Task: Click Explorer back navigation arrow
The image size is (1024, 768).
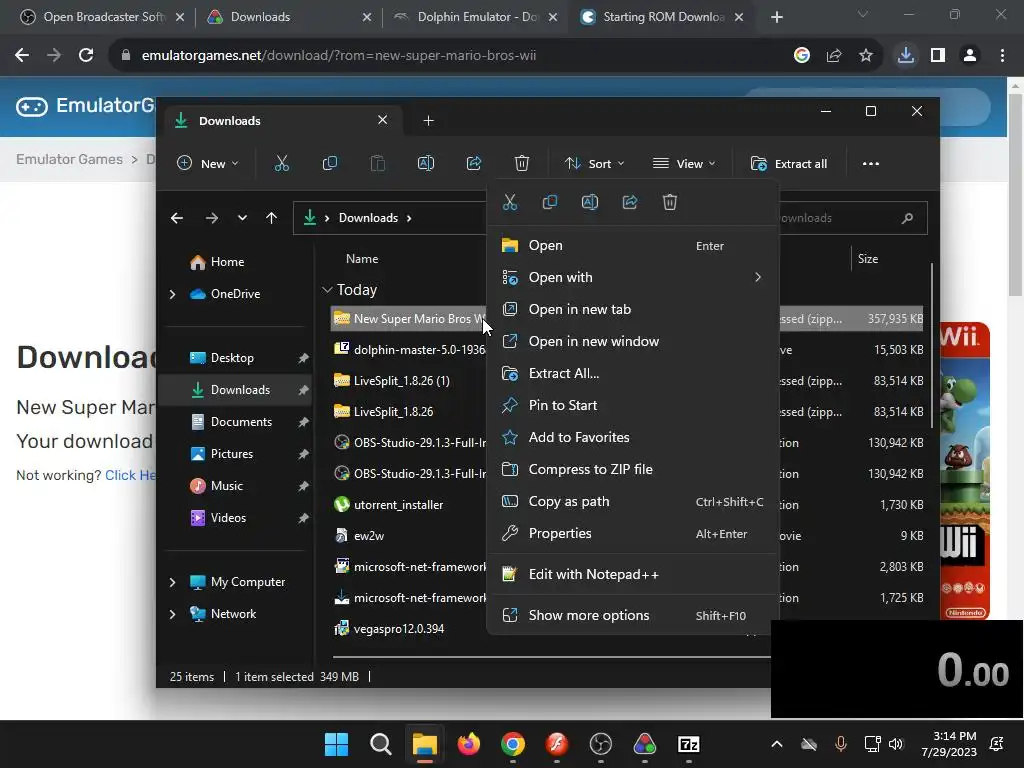Action: click(x=177, y=218)
